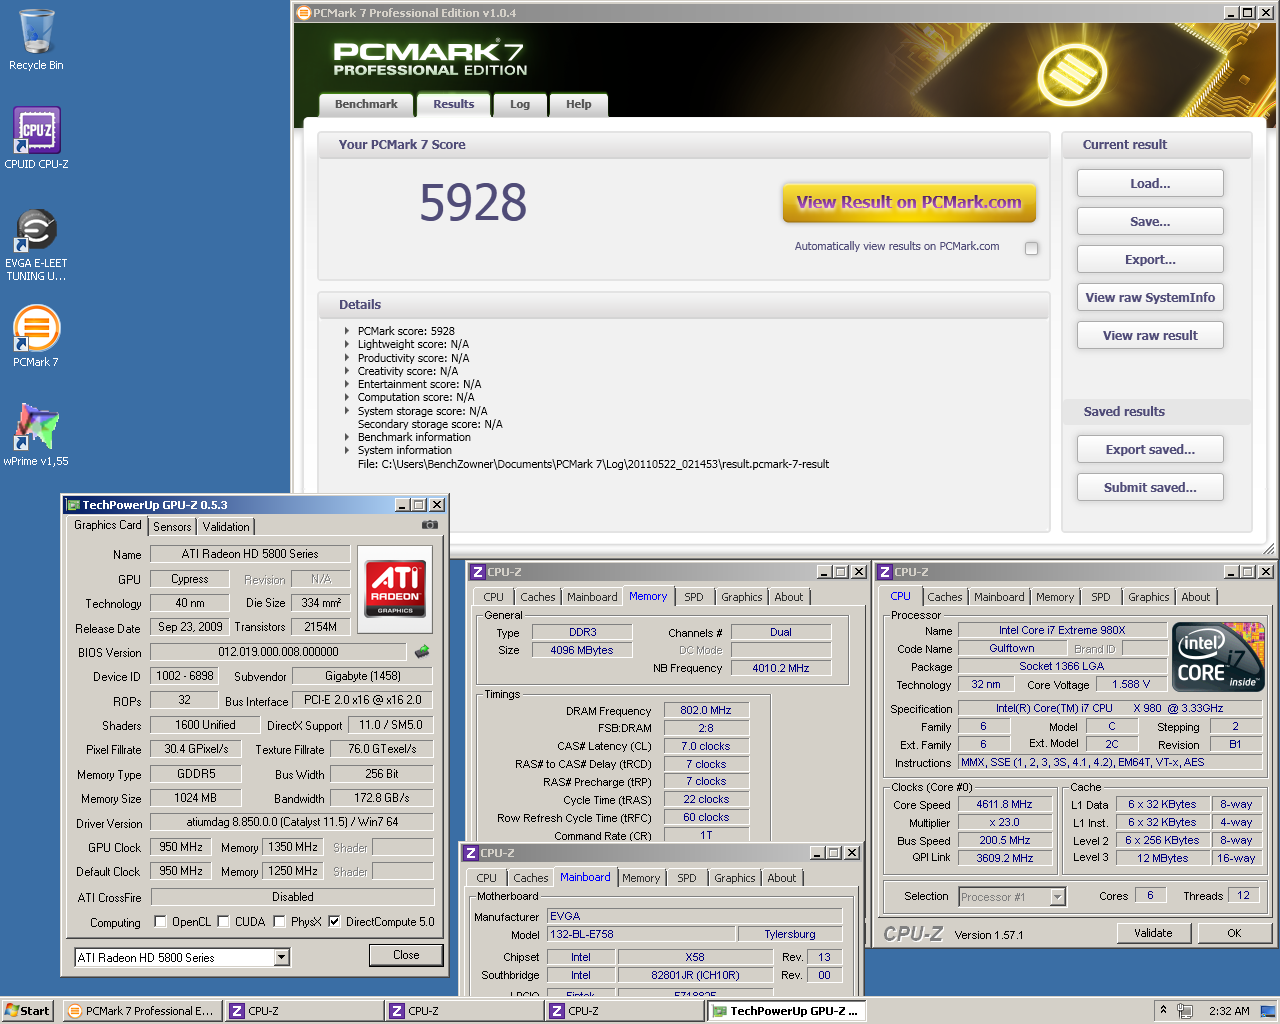Click the GPU-Z BIOS save chip icon
Viewport: 1280px width, 1024px height.
(x=422, y=652)
